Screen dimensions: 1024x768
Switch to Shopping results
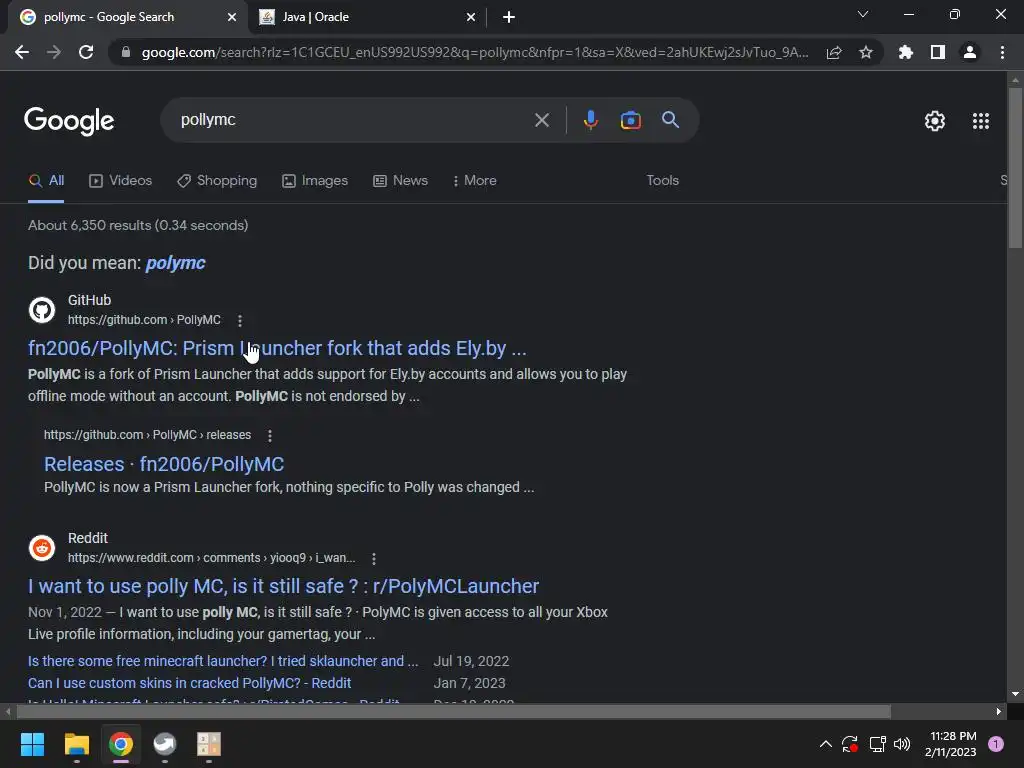click(x=217, y=180)
